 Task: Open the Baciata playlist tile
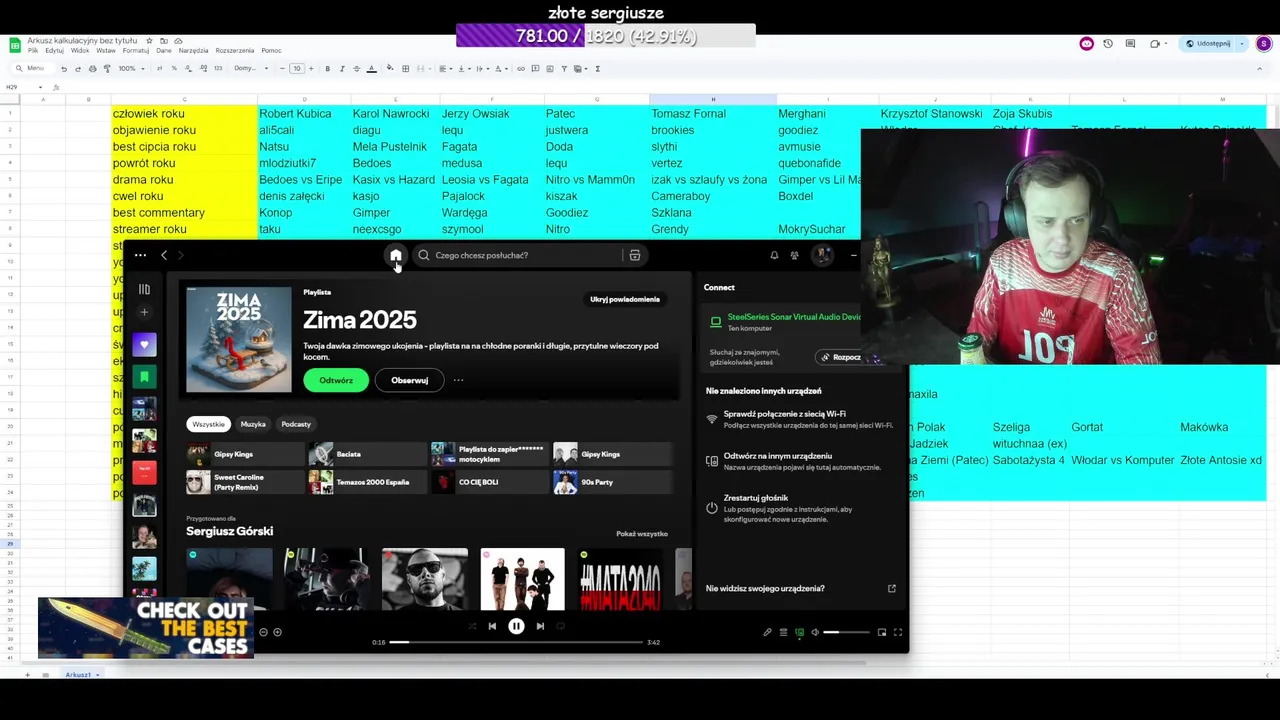[367, 454]
